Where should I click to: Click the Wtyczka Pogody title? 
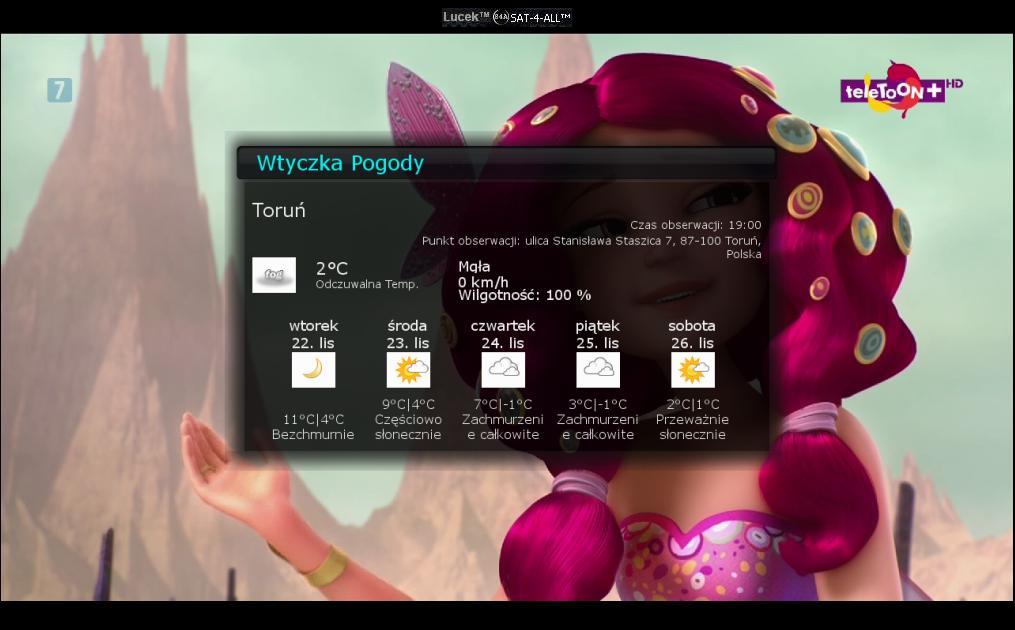(340, 163)
